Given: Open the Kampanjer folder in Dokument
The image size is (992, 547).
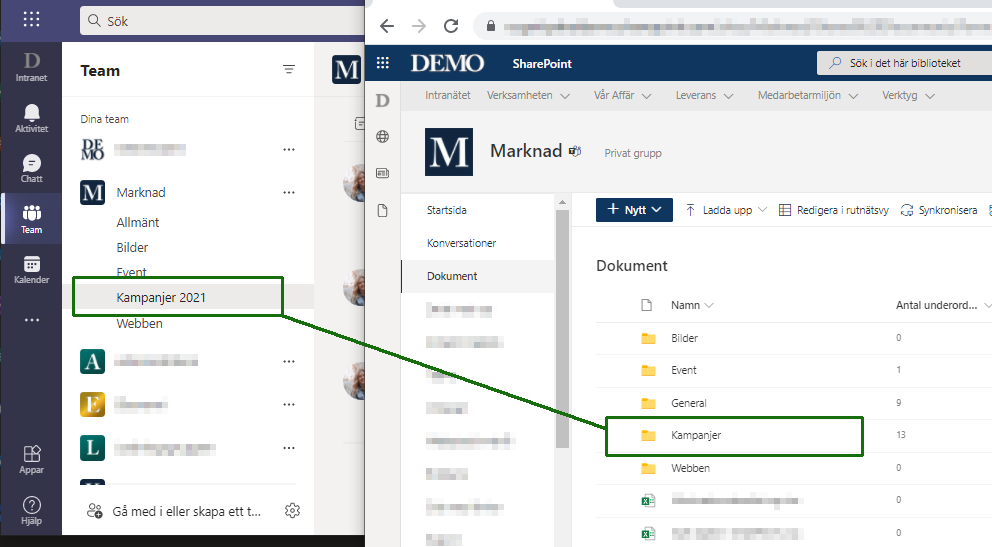Looking at the screenshot, I should tap(696, 435).
